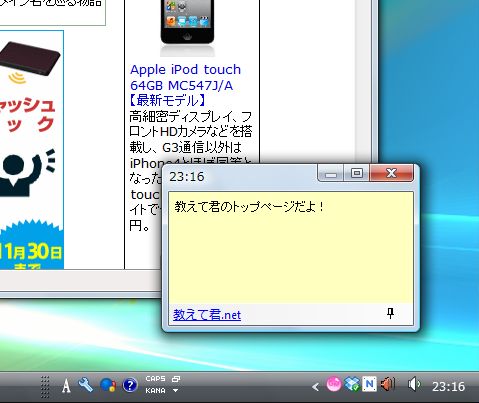Screen dimensions: 479x403
Task: Minimize the 23:16 sticky note window
Action: 331,174
